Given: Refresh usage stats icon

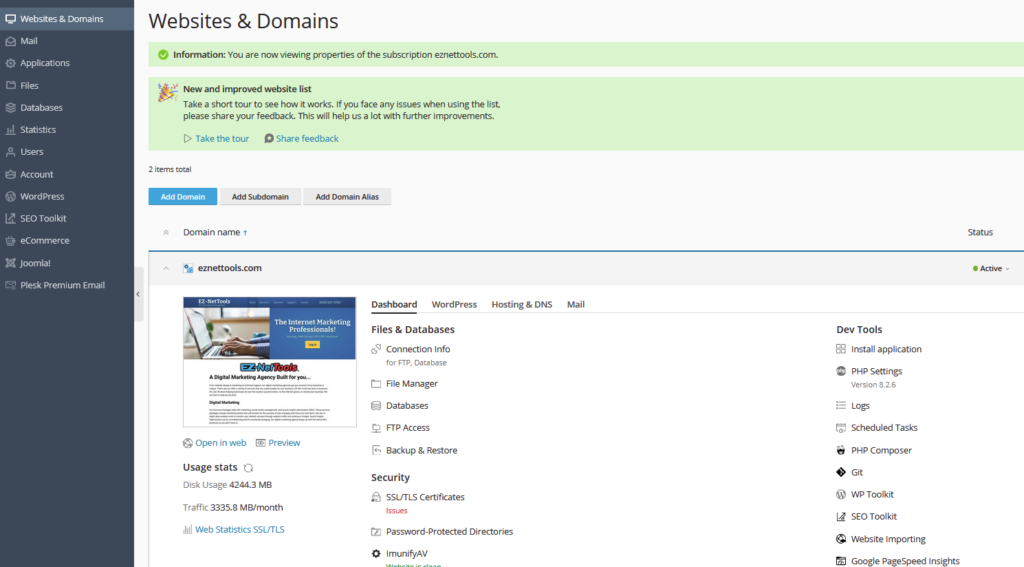Looking at the screenshot, I should click(248, 468).
